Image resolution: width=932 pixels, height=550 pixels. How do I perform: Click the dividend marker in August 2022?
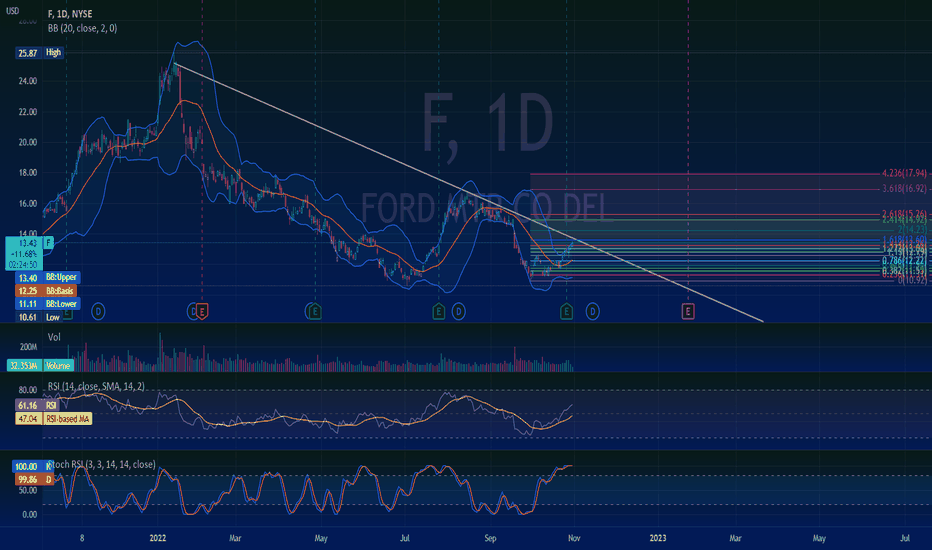(458, 311)
